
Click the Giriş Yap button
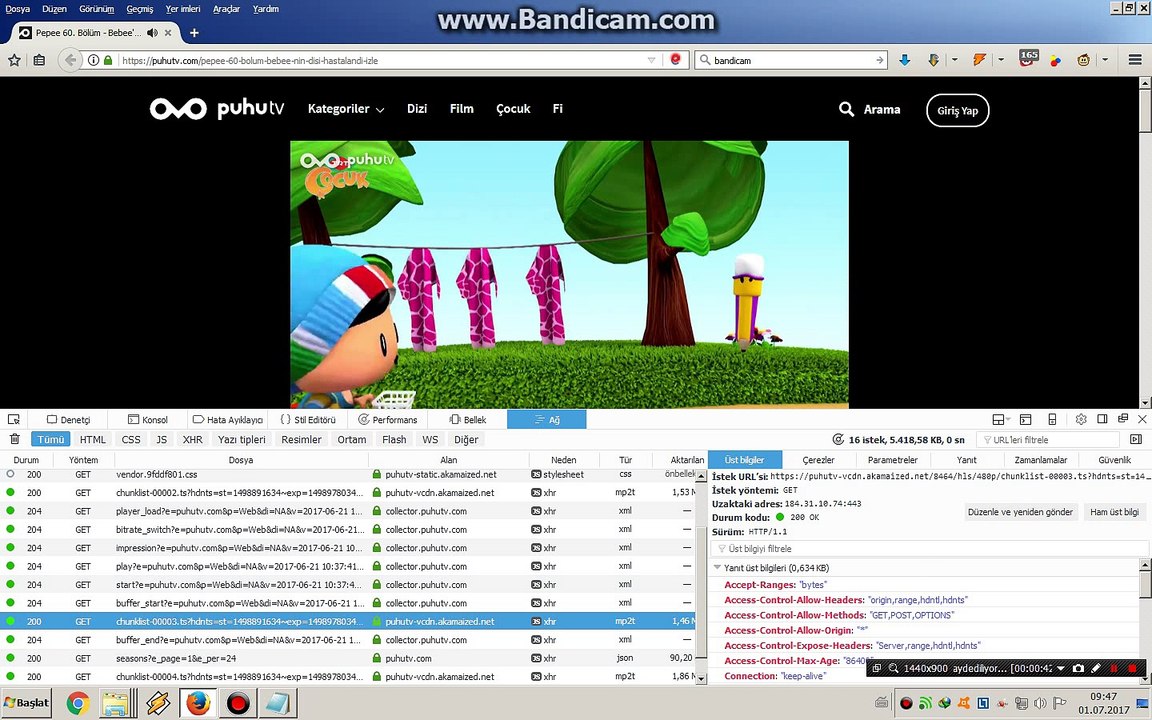957,110
